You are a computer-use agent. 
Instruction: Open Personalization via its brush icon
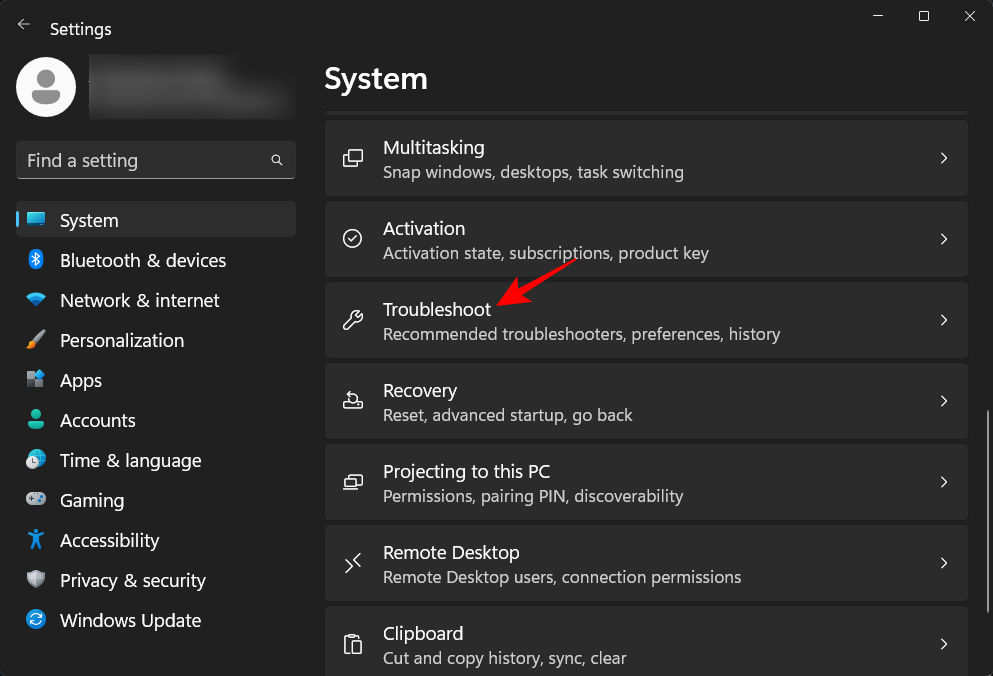[36, 340]
